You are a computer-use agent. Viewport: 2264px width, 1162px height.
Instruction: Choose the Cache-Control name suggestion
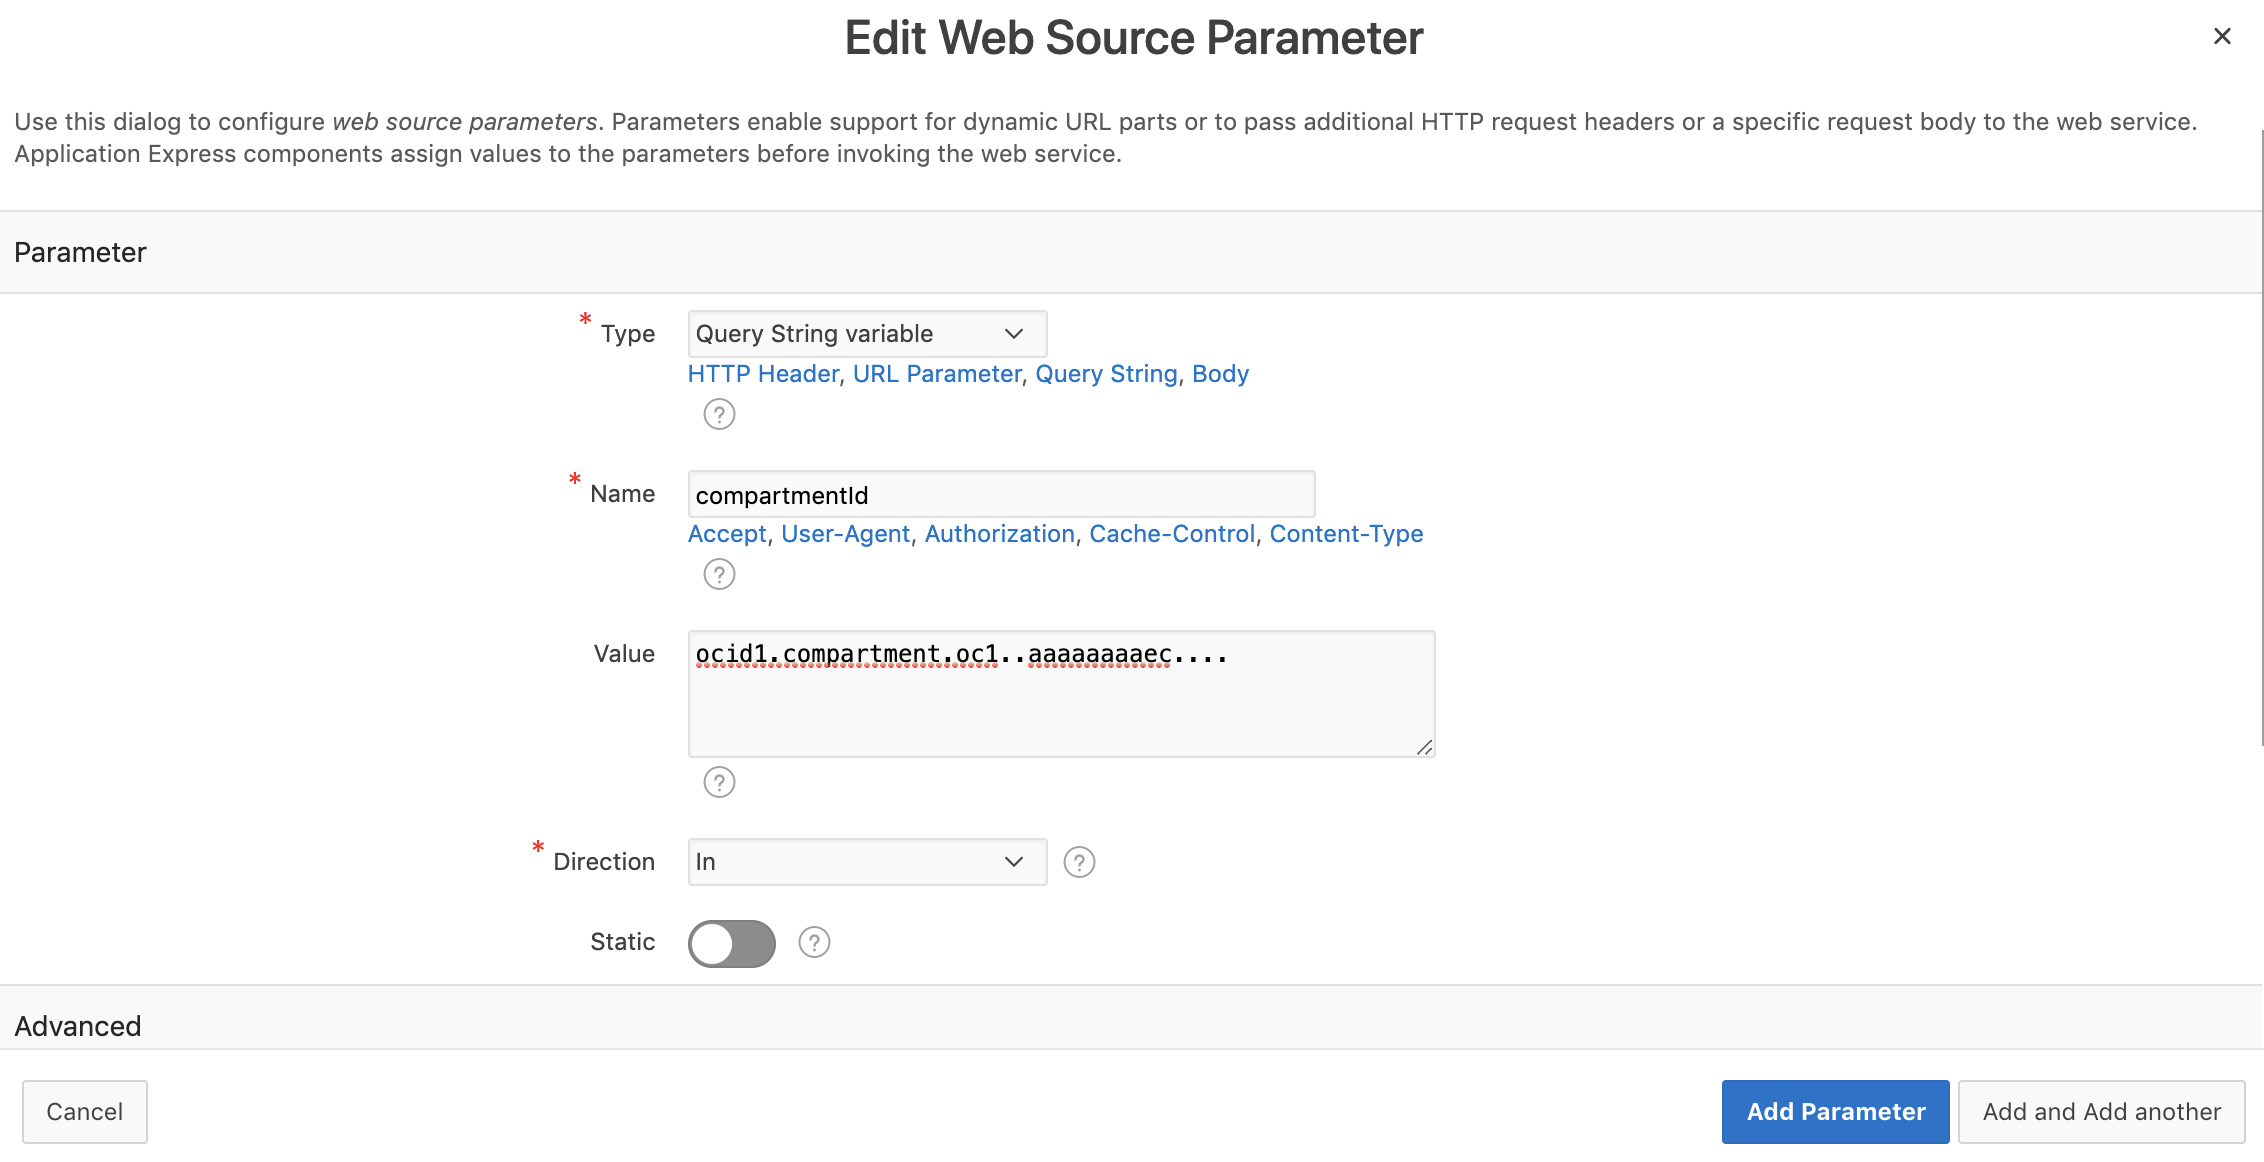pyautogui.click(x=1172, y=534)
